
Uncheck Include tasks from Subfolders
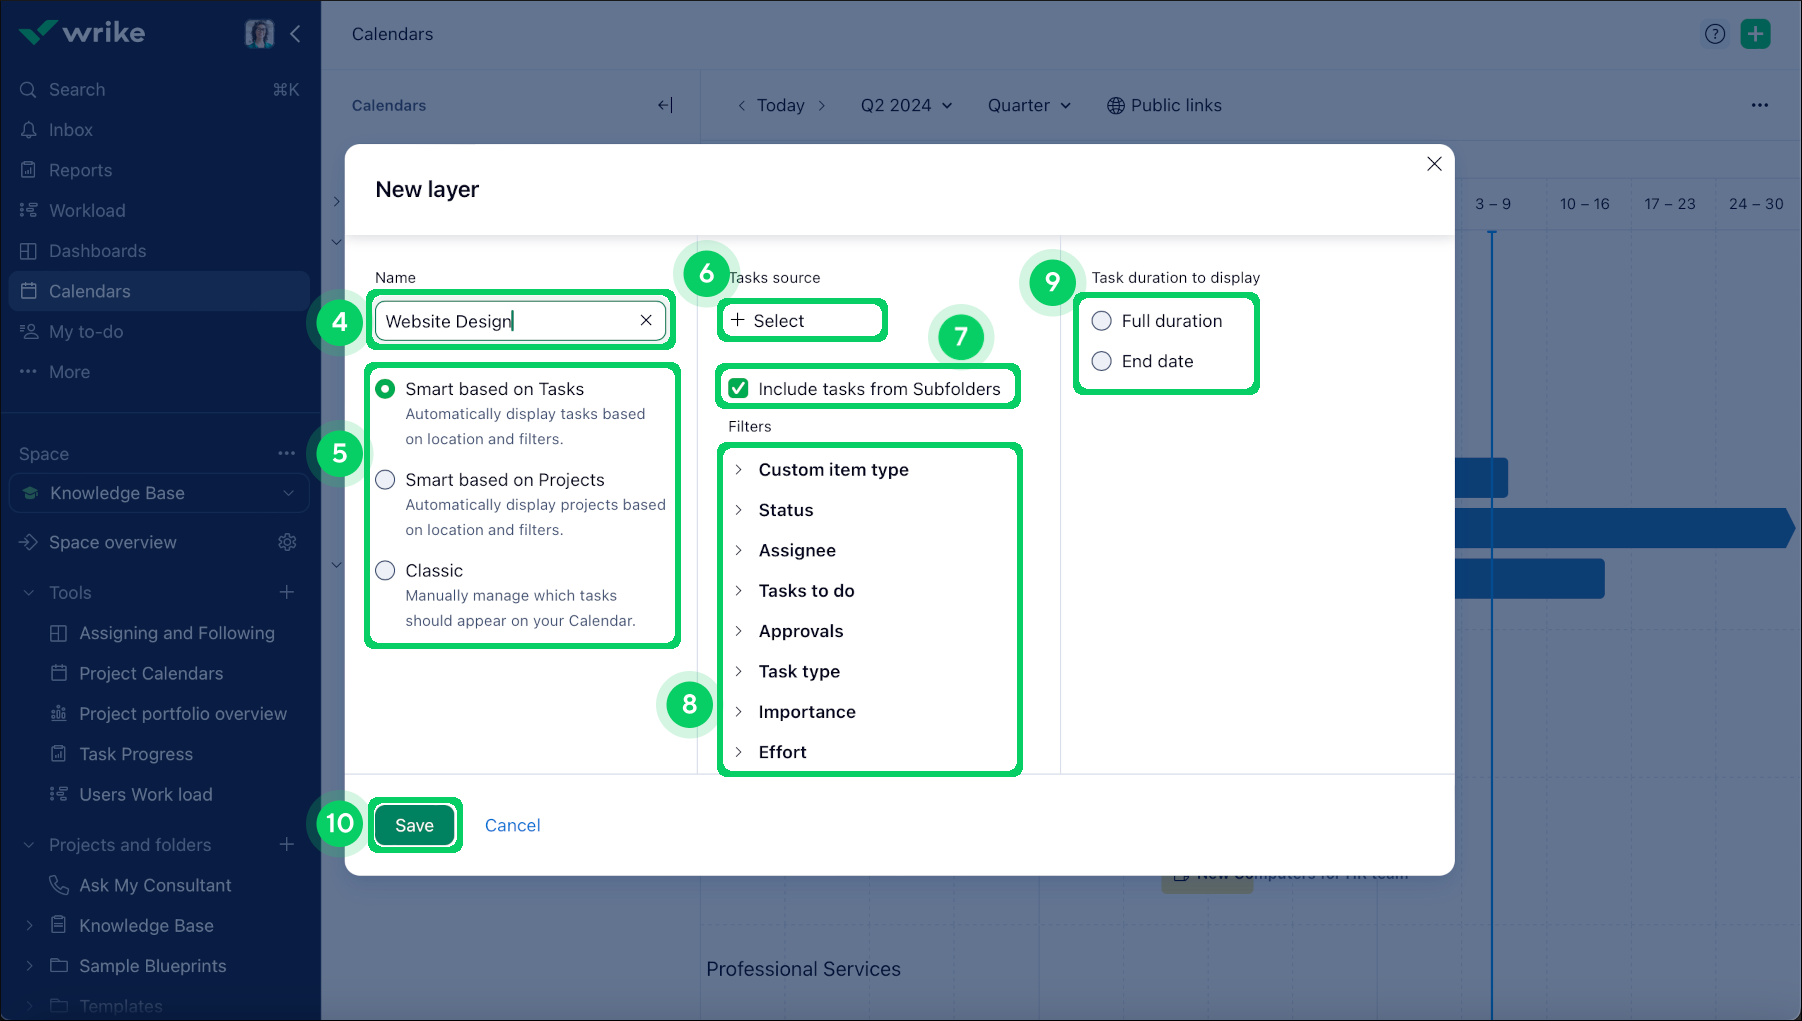click(x=739, y=388)
